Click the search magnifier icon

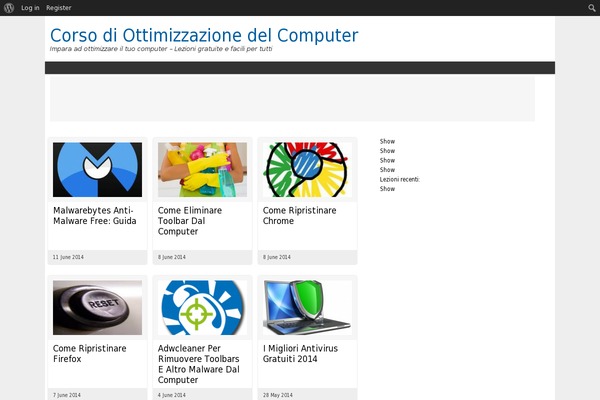pyautogui.click(x=592, y=8)
